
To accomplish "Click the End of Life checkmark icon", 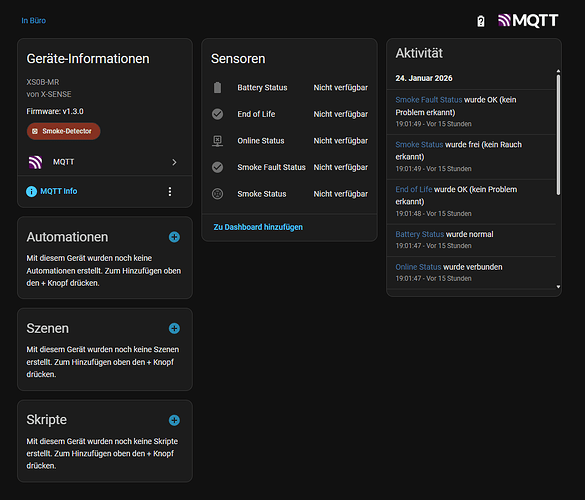I will point(218,114).
